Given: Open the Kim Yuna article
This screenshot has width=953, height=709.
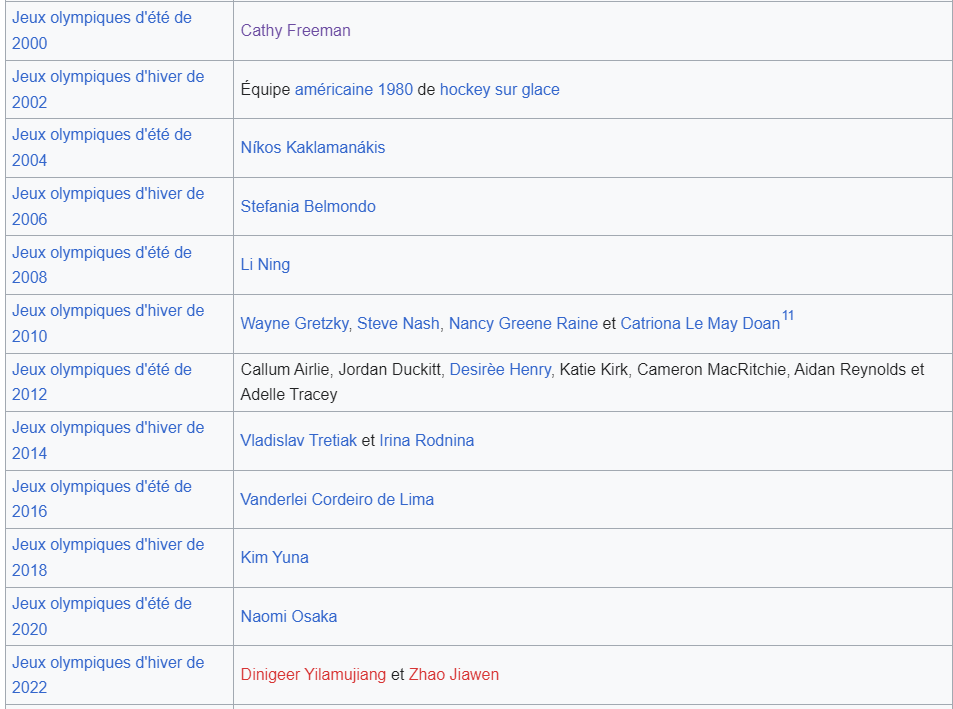Looking at the screenshot, I should tap(275, 558).
